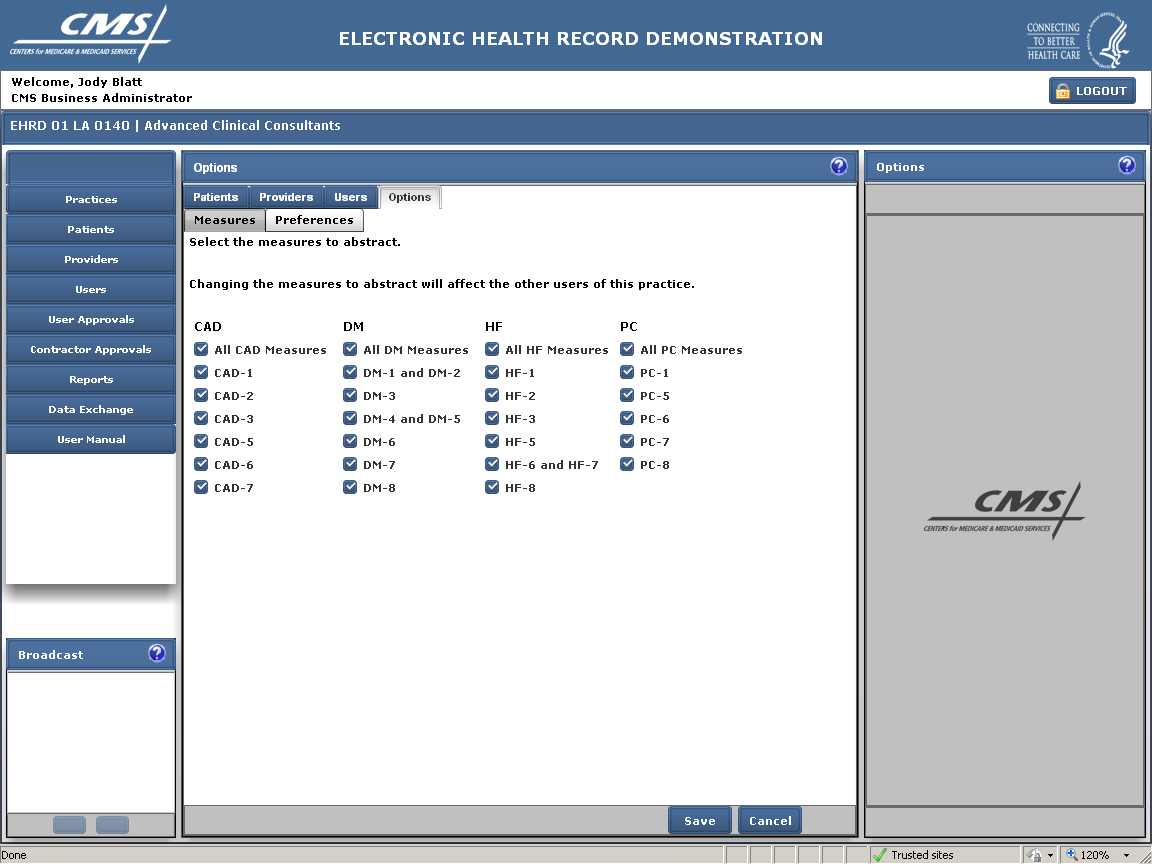Screen dimensions: 1152x864
Task: Click the zoom magnifier icon in status bar
Action: (x=1071, y=854)
